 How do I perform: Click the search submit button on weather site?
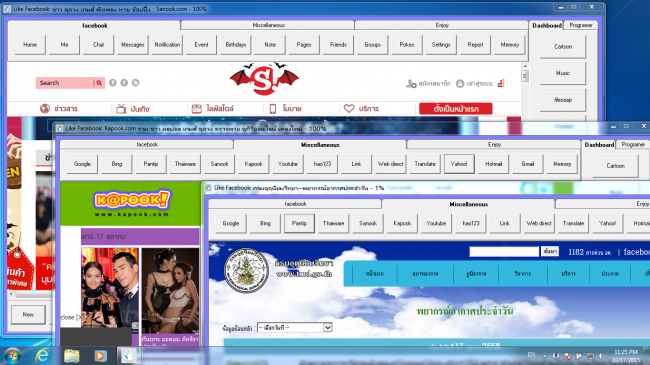tap(550, 251)
